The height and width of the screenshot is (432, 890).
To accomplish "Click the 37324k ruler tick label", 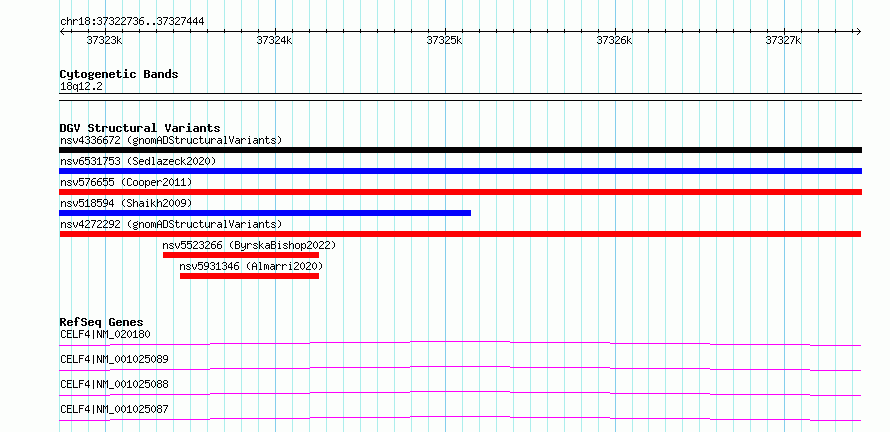I will [274, 40].
